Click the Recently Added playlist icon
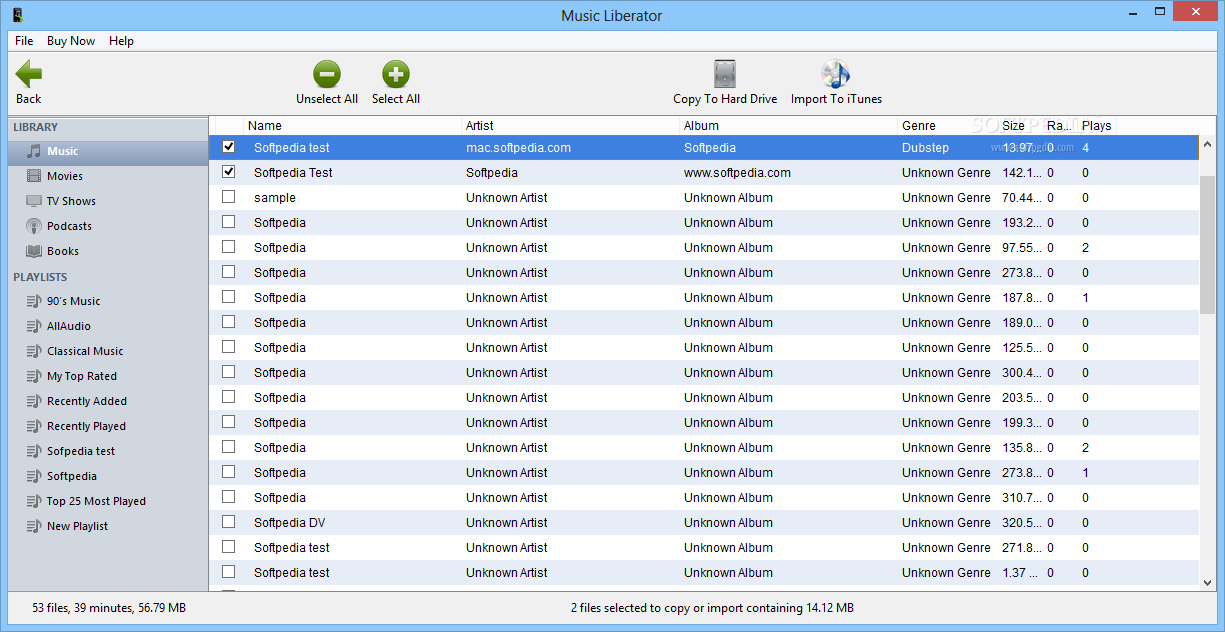This screenshot has width=1225, height=632. (x=34, y=401)
